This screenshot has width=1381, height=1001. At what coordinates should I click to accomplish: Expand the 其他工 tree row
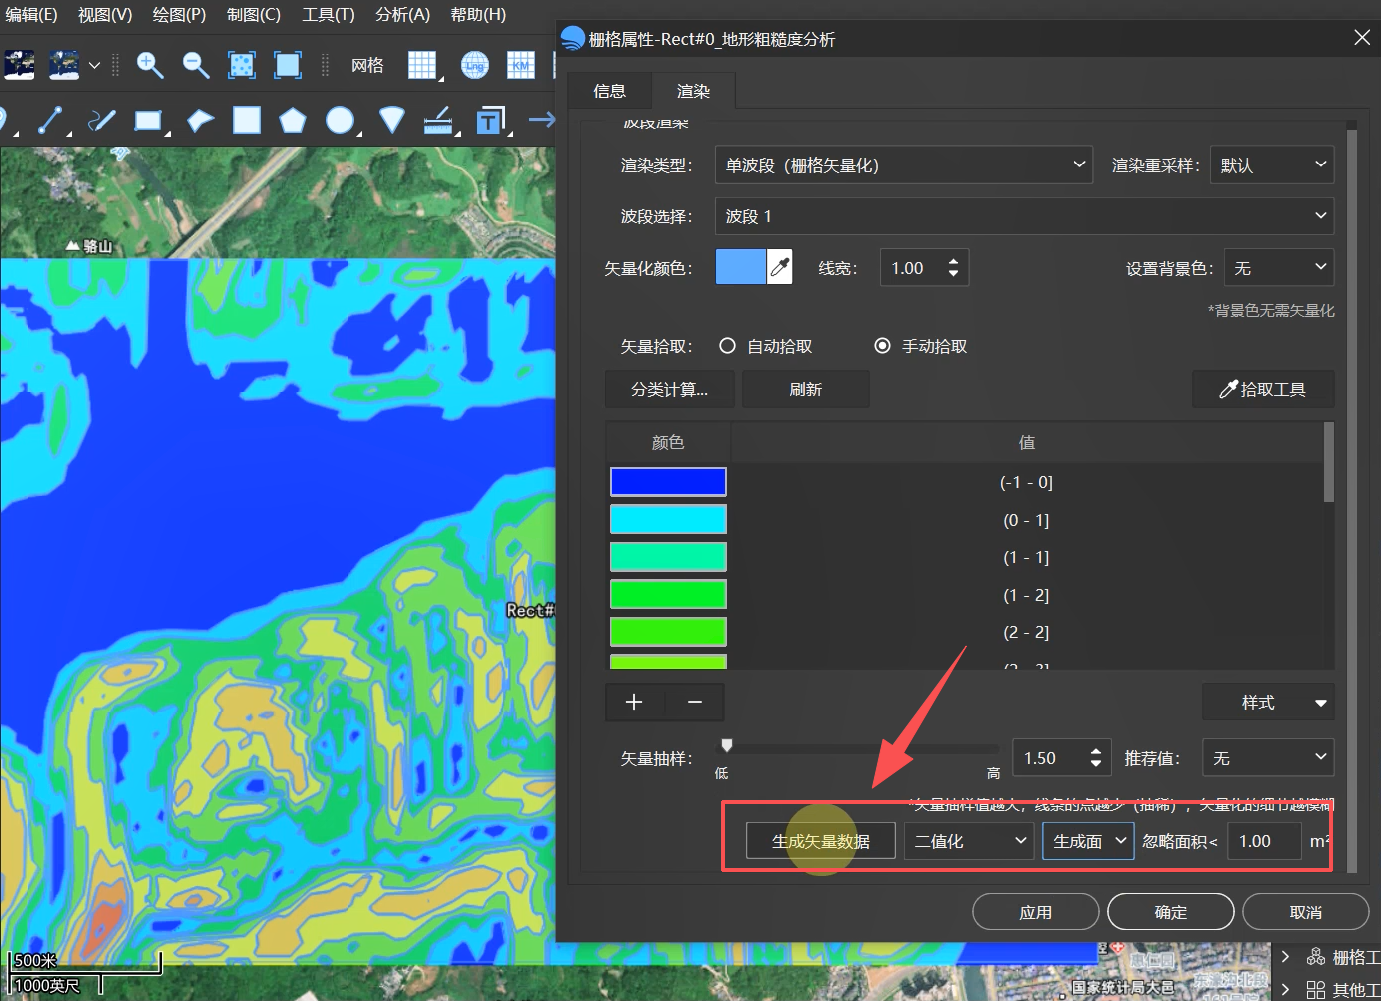pos(1286,990)
